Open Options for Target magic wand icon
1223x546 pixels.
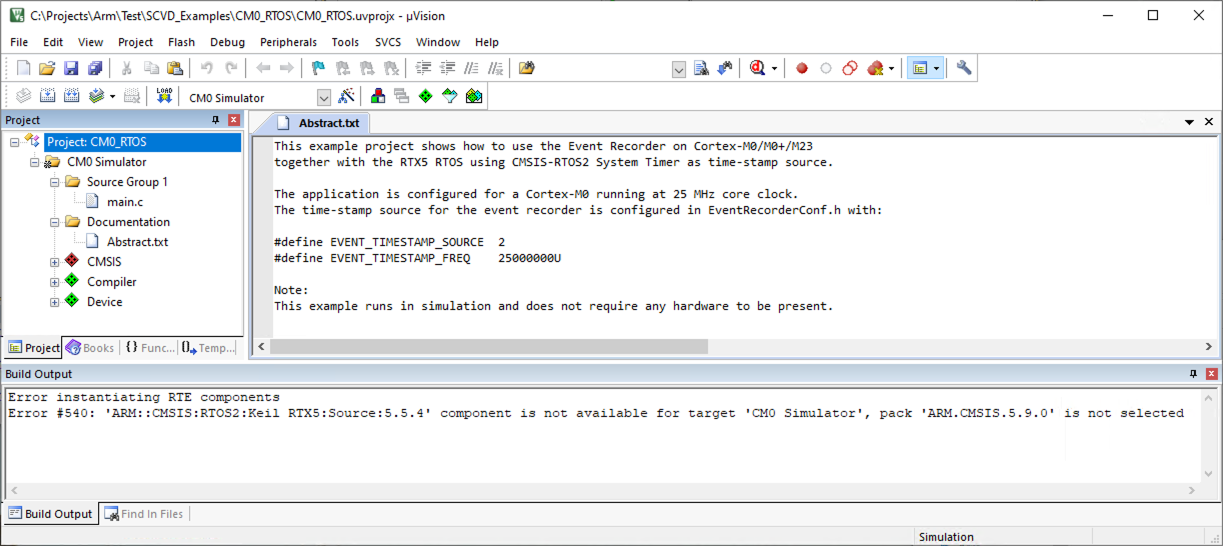[346, 96]
